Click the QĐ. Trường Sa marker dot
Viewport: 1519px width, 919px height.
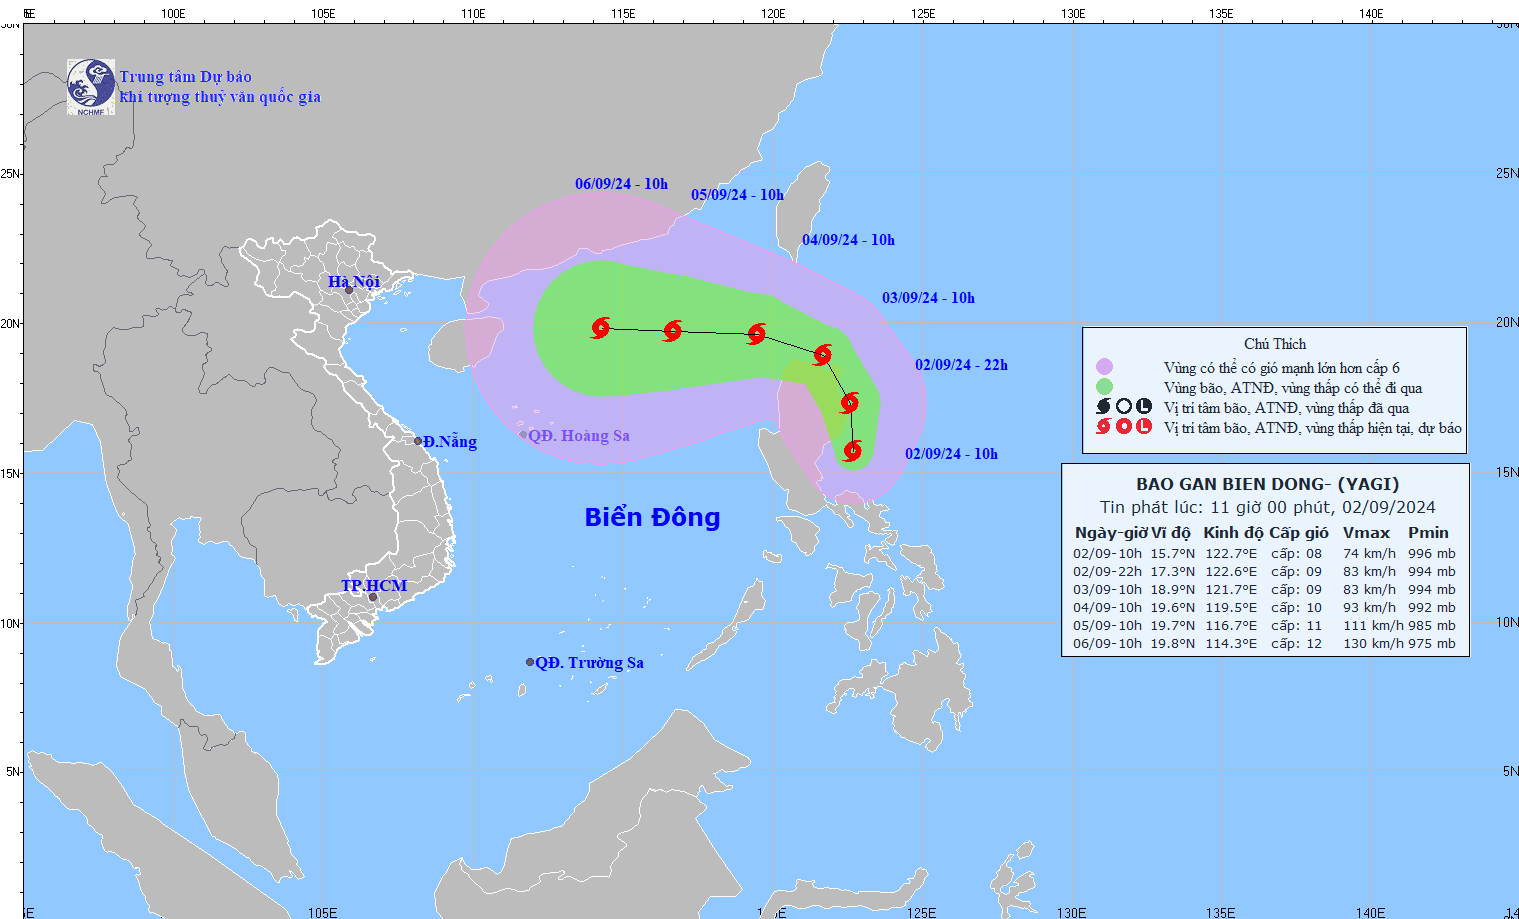[530, 662]
